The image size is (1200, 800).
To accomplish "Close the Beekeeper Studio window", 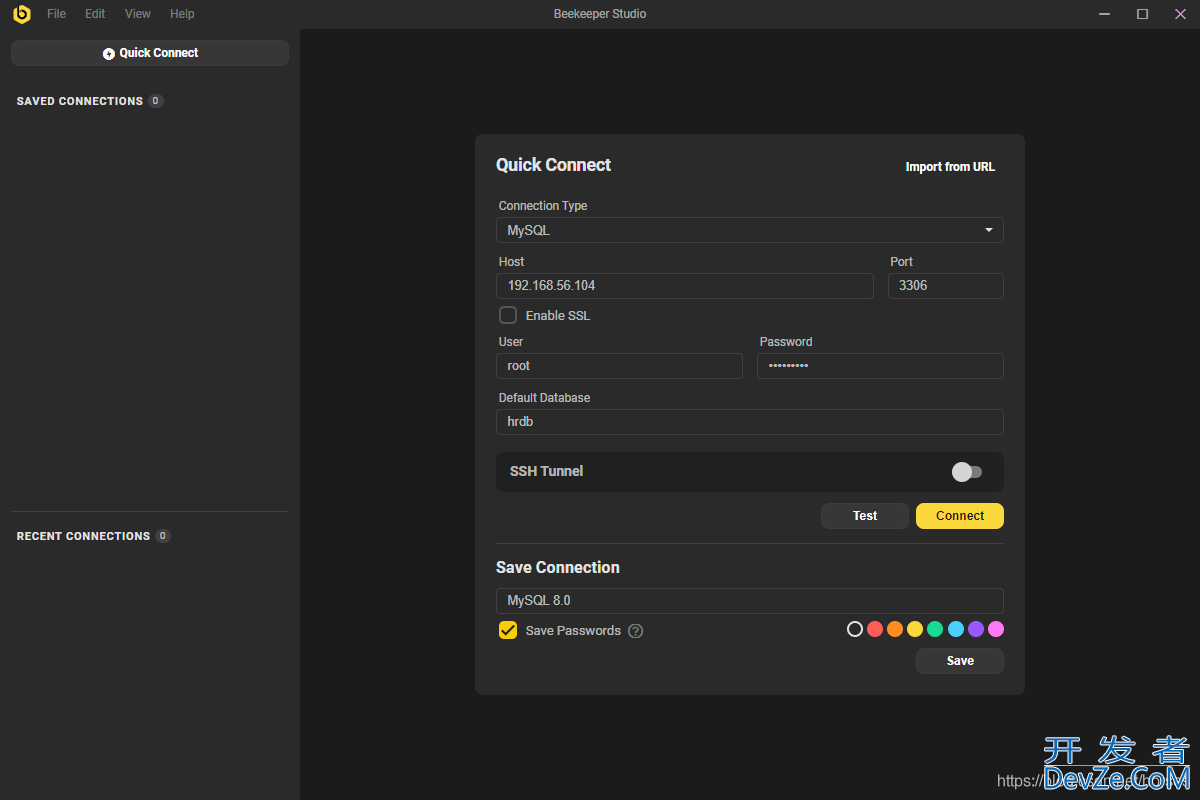I will 1180,14.
